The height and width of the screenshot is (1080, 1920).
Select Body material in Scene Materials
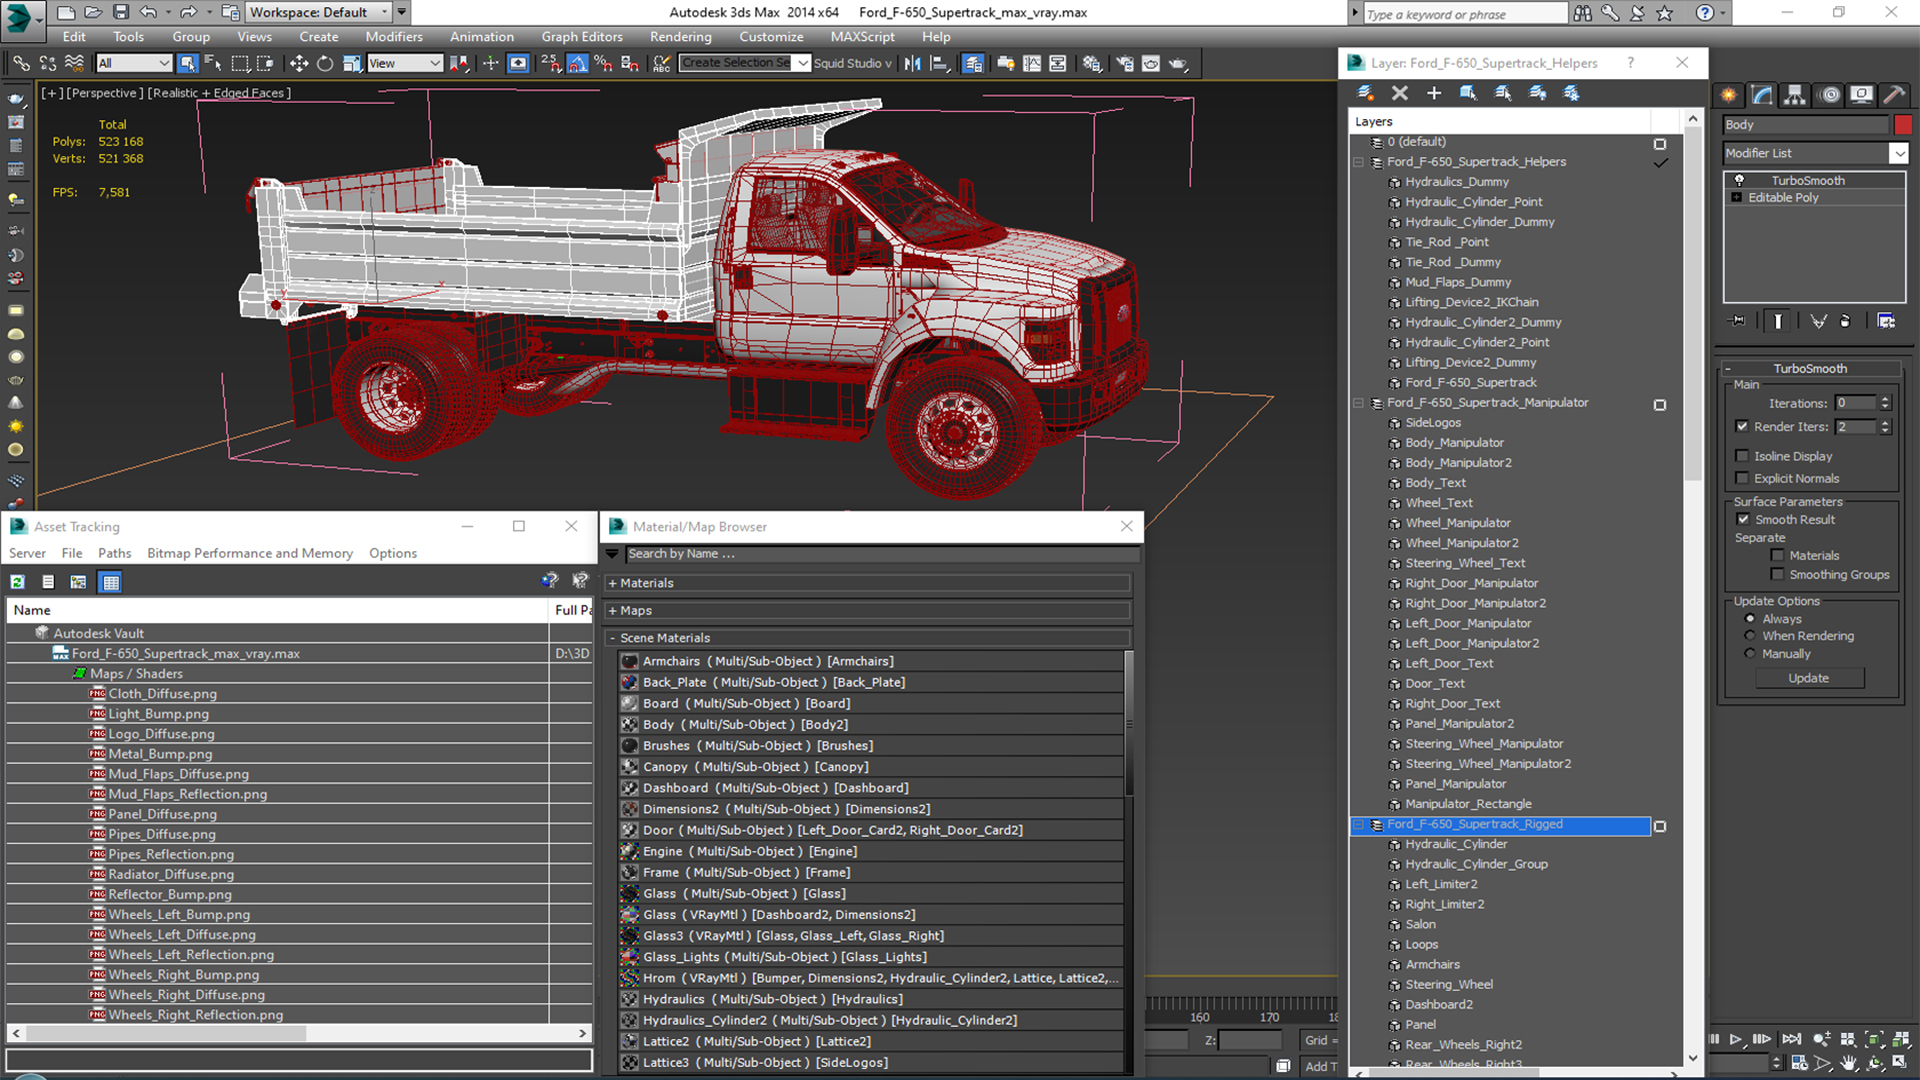[870, 725]
